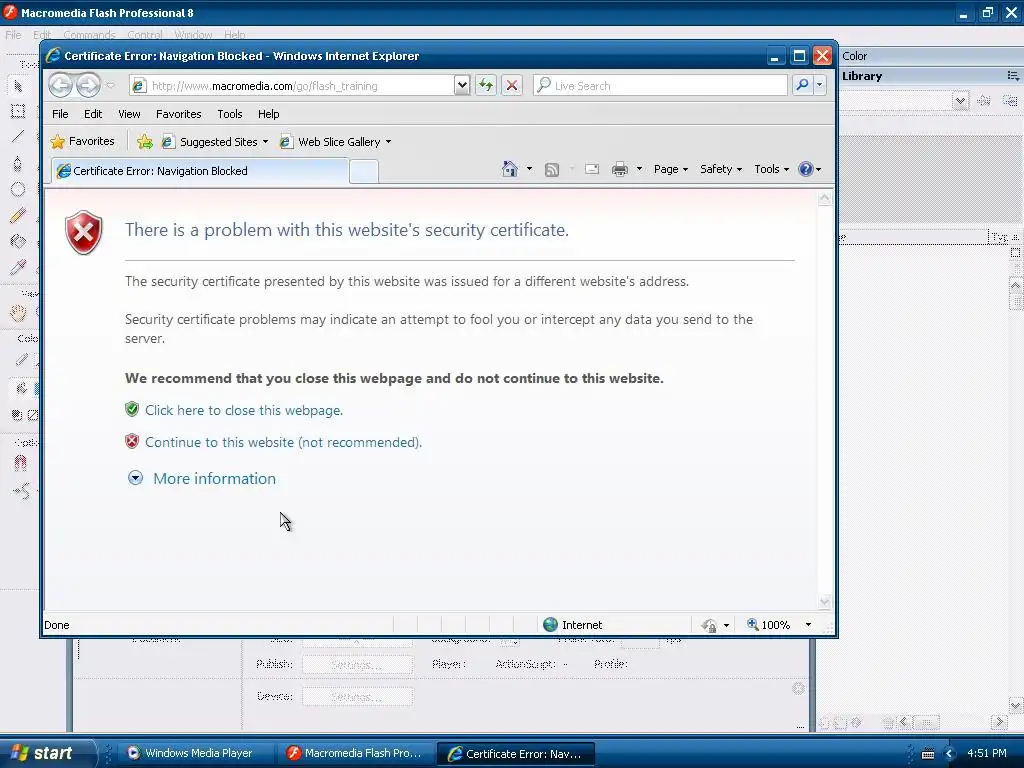Click the Color panel title in Flash

click(854, 56)
